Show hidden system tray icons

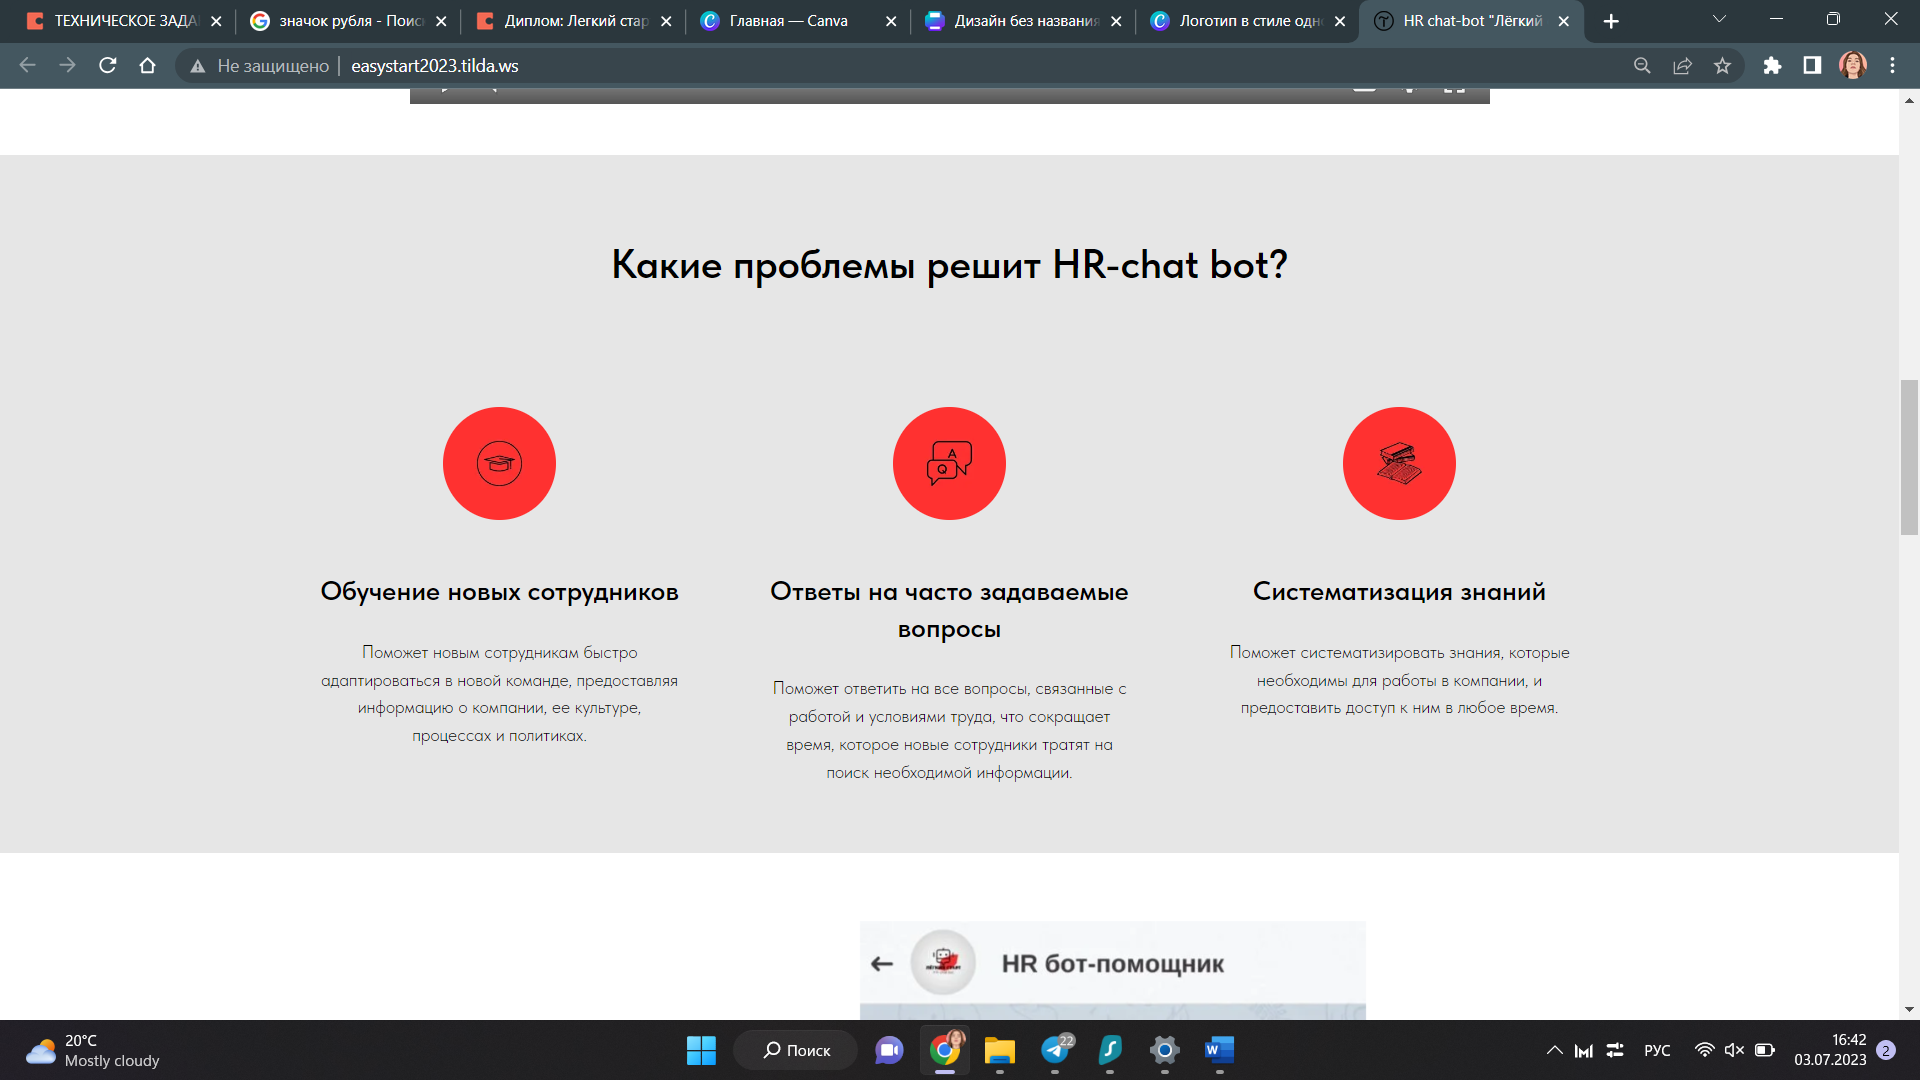click(1554, 1050)
